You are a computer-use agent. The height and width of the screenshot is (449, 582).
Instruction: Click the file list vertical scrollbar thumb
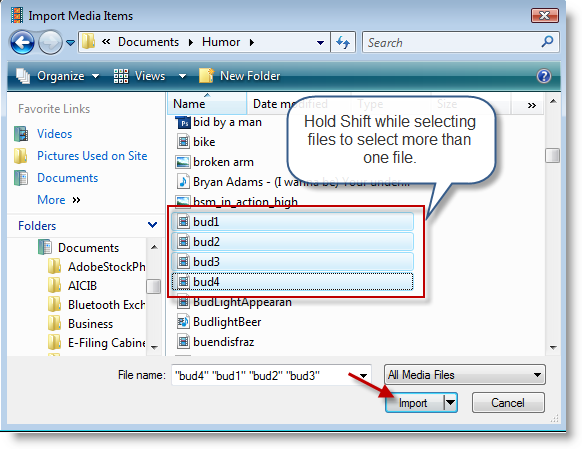pyautogui.click(x=553, y=155)
